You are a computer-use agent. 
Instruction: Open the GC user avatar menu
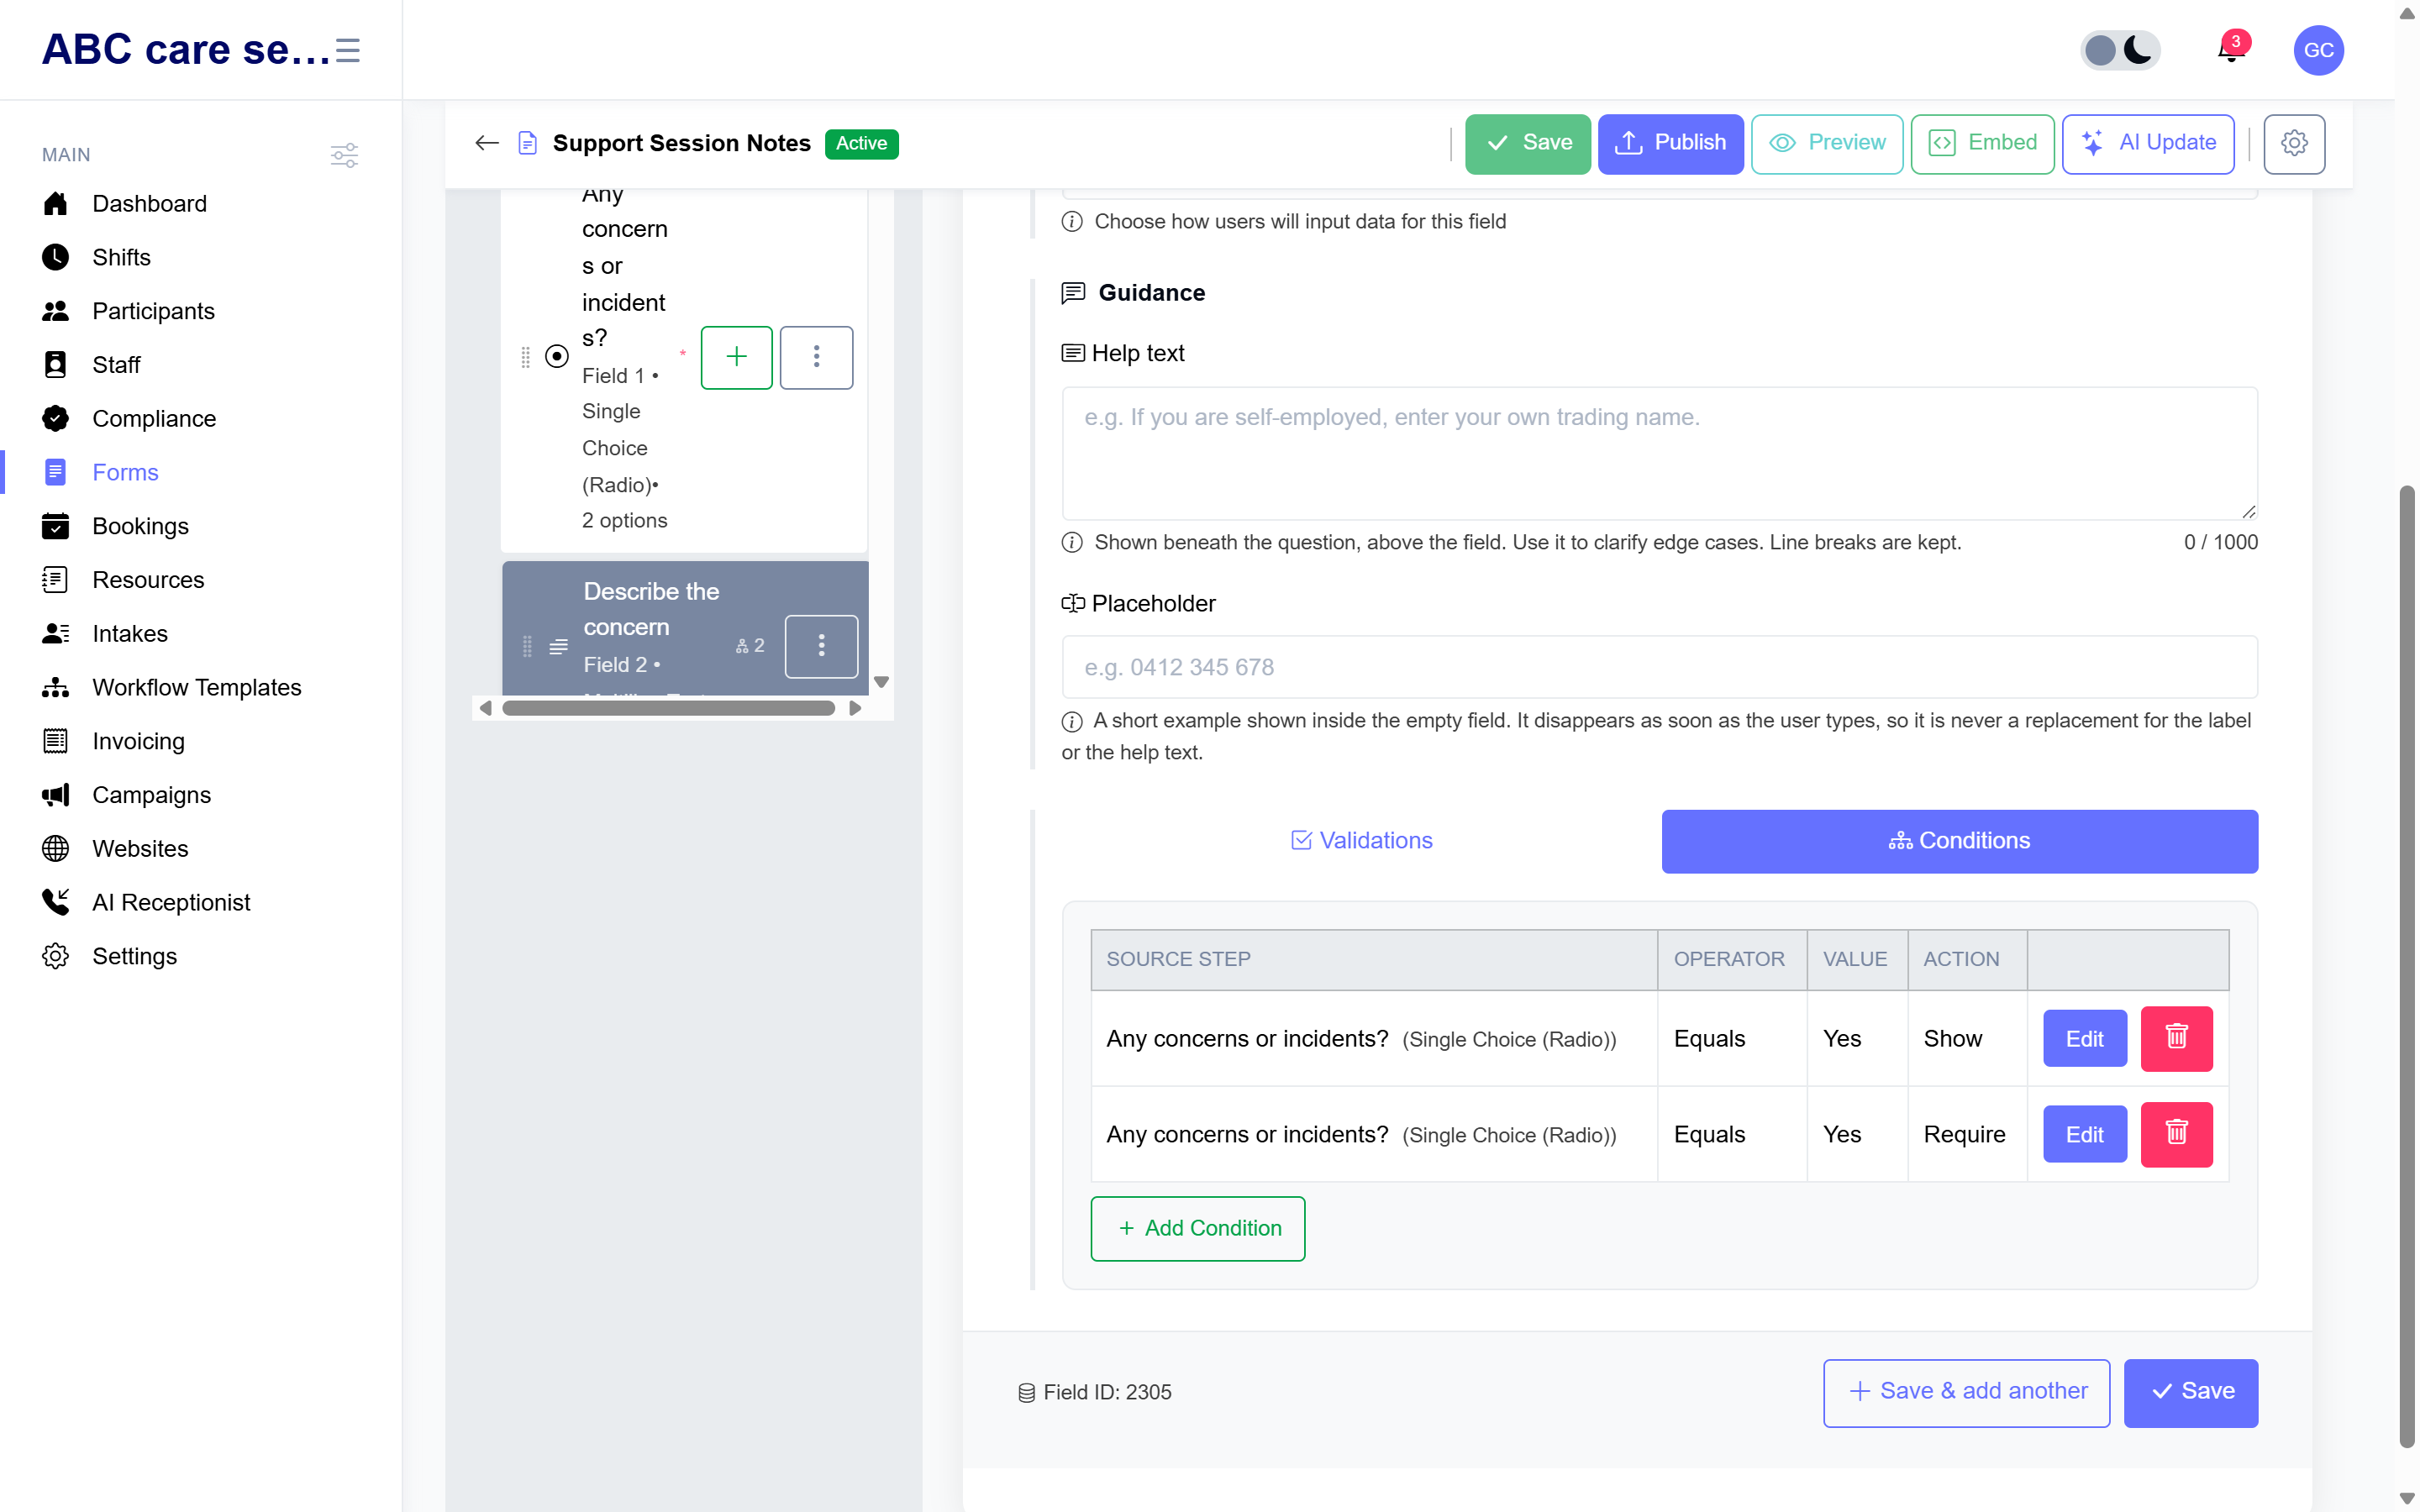(x=2318, y=50)
